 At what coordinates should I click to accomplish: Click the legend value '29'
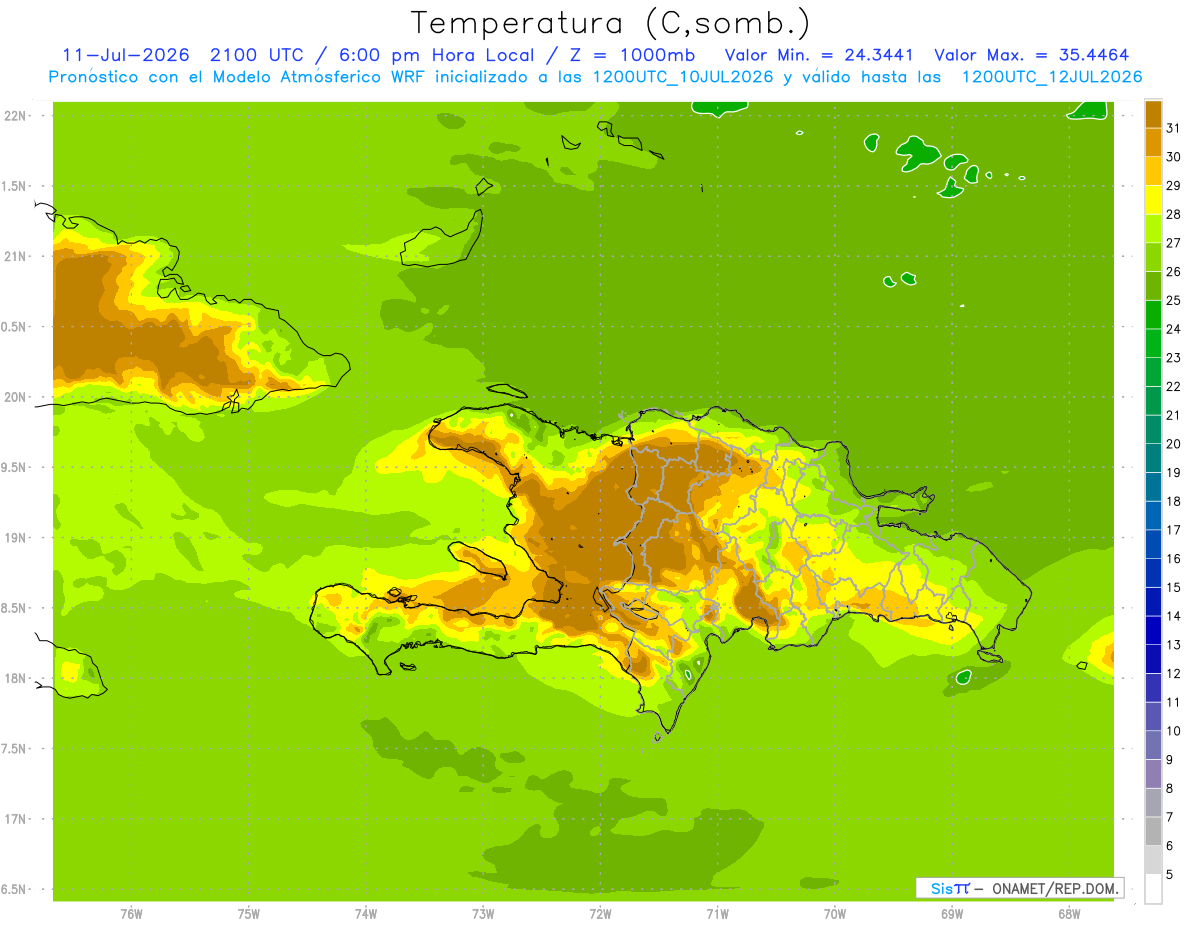[x=1174, y=186]
